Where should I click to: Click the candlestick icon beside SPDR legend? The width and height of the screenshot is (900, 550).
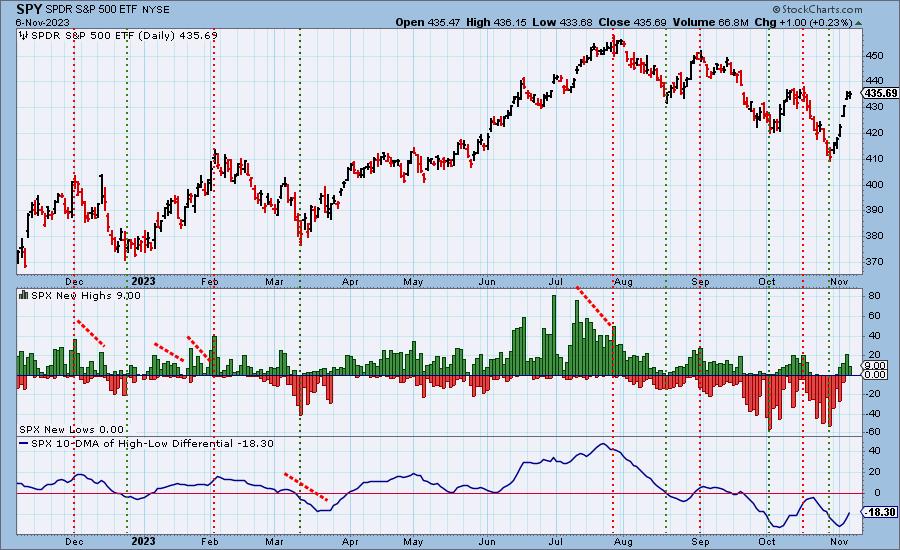(x=24, y=36)
